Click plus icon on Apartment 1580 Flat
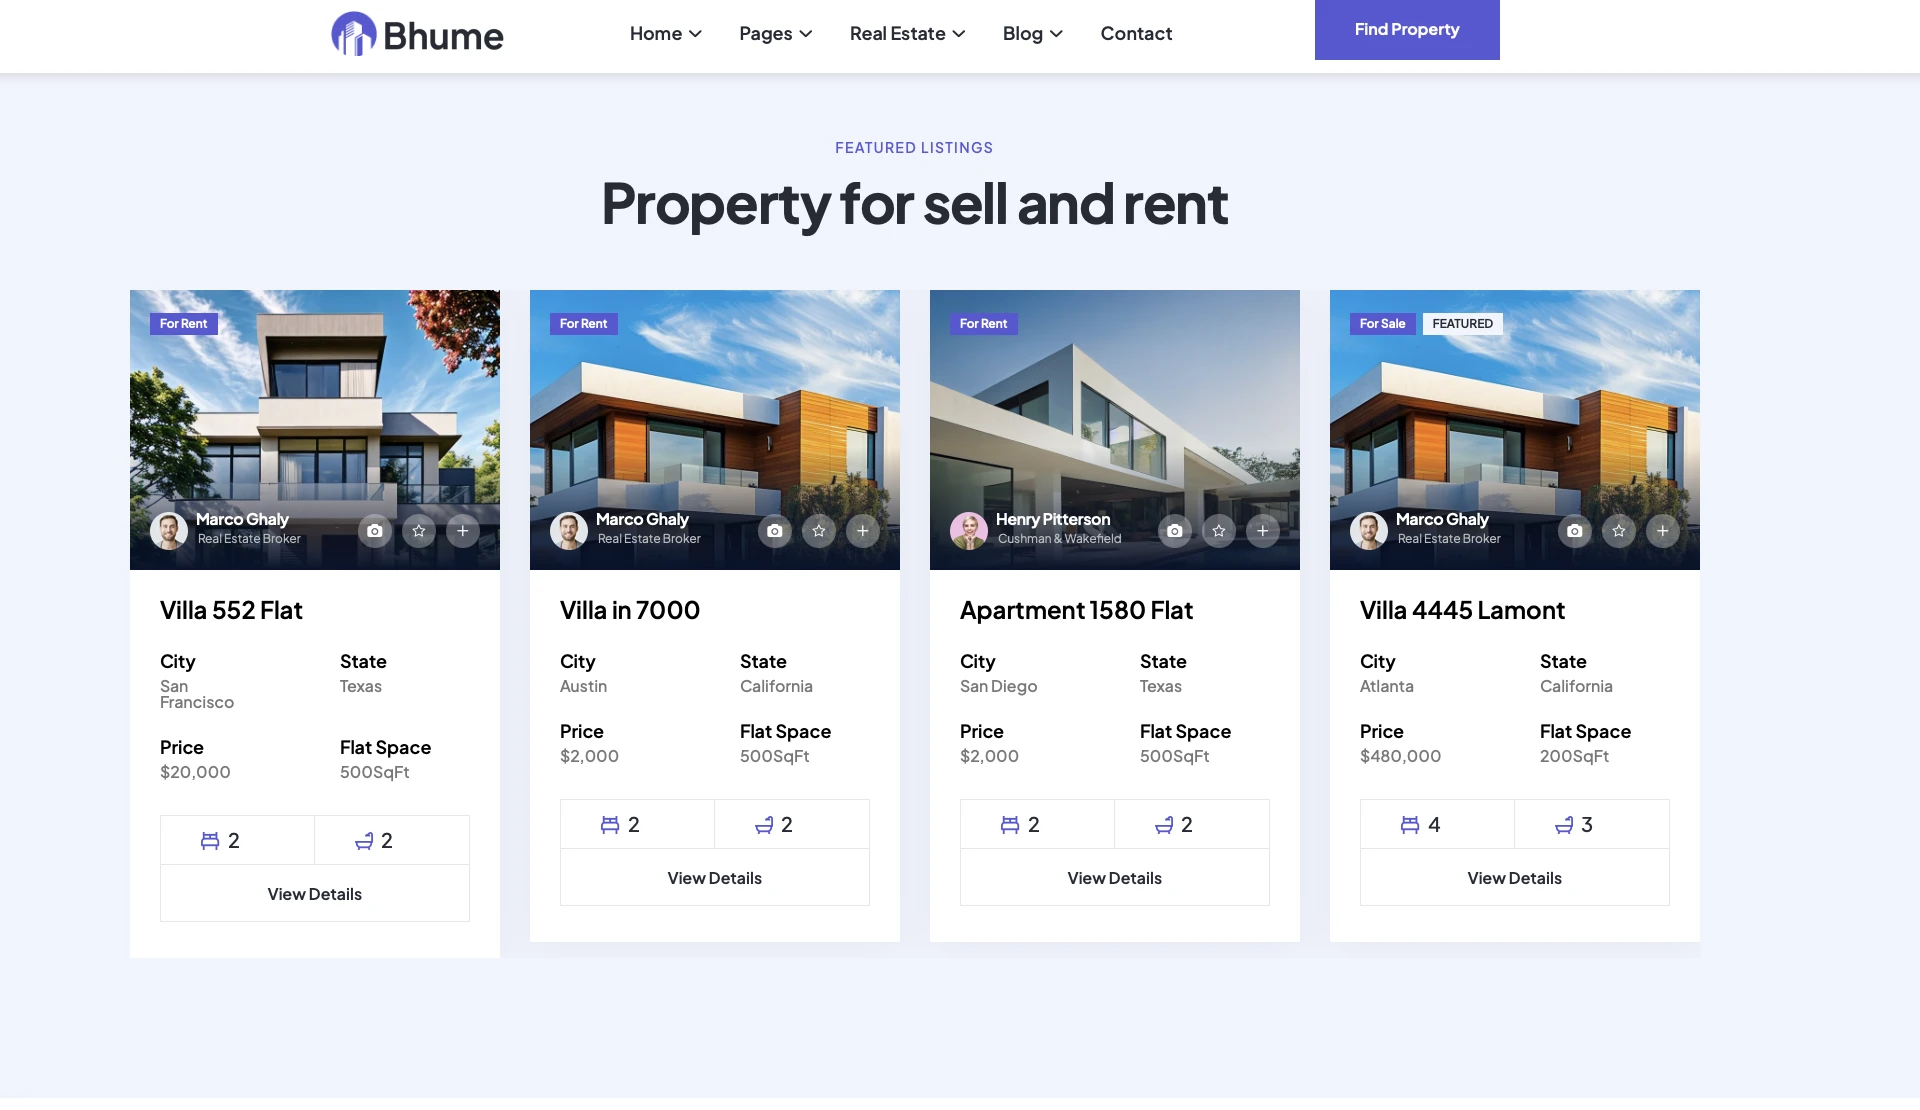The width and height of the screenshot is (1920, 1110). pyautogui.click(x=1263, y=531)
